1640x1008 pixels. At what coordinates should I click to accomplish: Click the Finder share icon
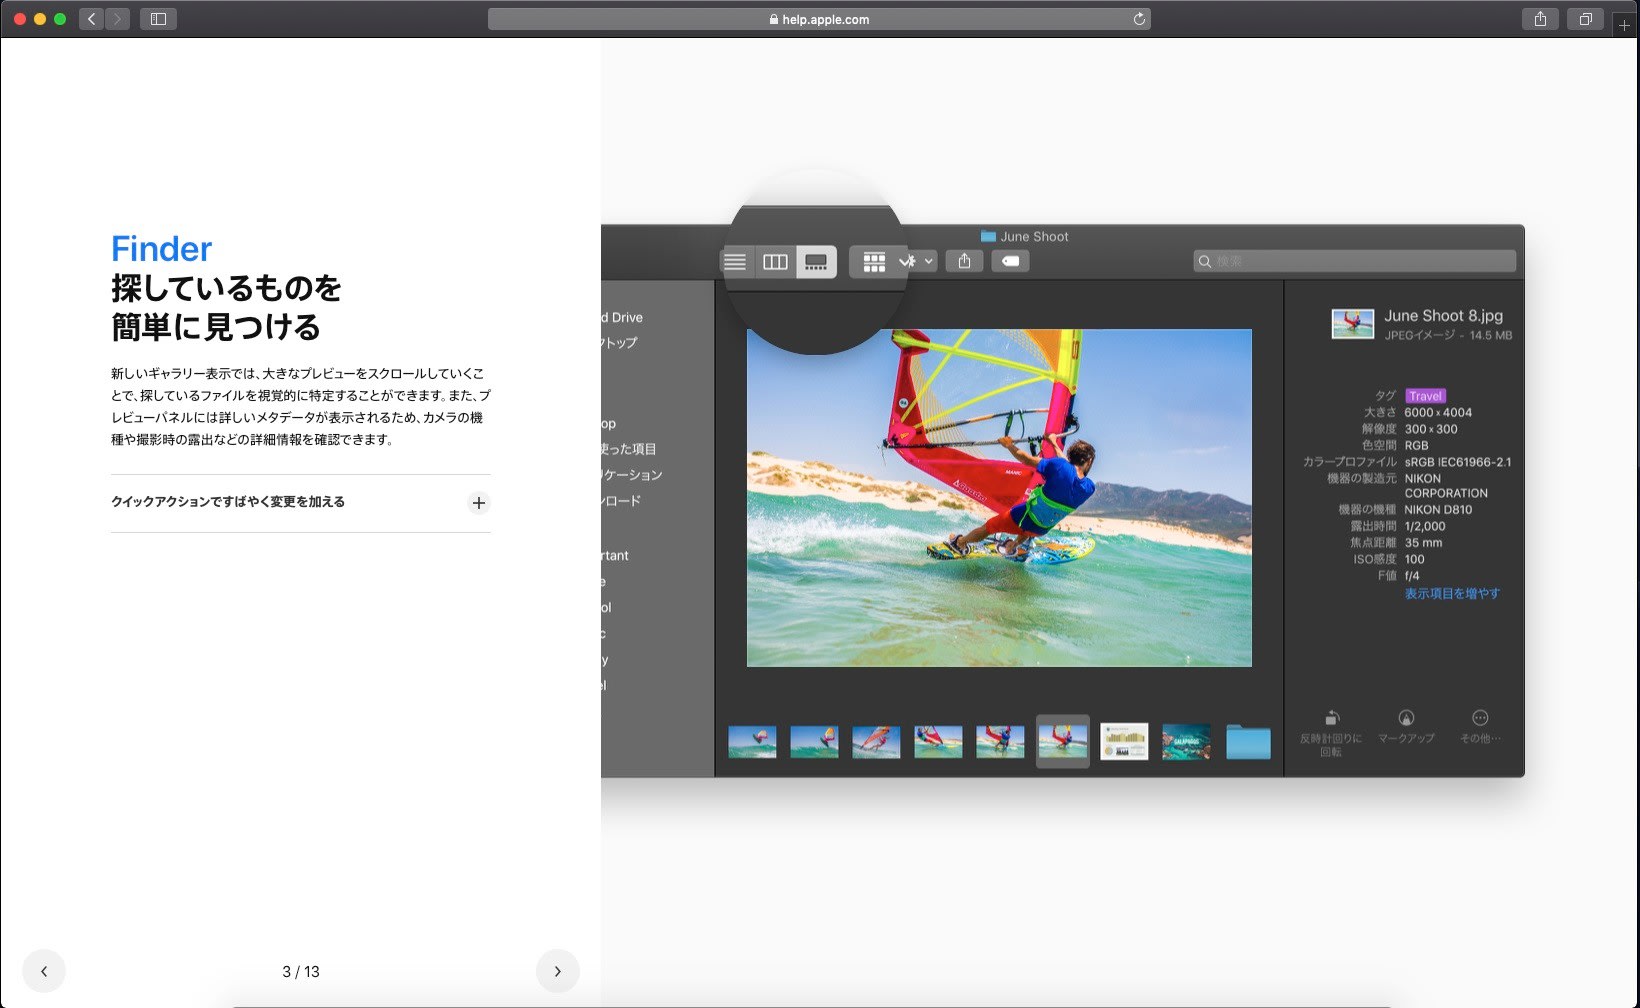(964, 261)
